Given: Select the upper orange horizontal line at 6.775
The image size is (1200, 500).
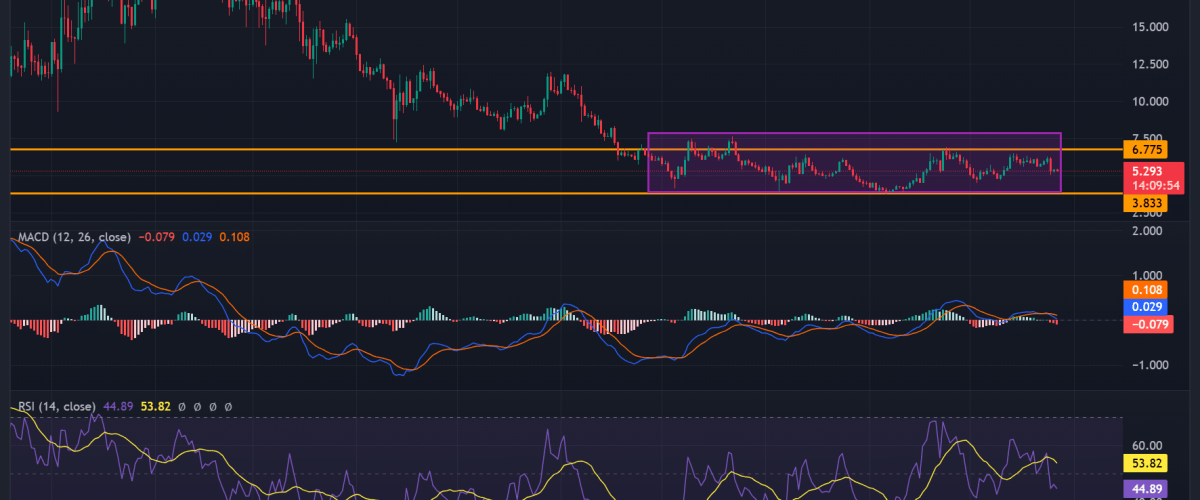Looking at the screenshot, I should (x=300, y=149).
